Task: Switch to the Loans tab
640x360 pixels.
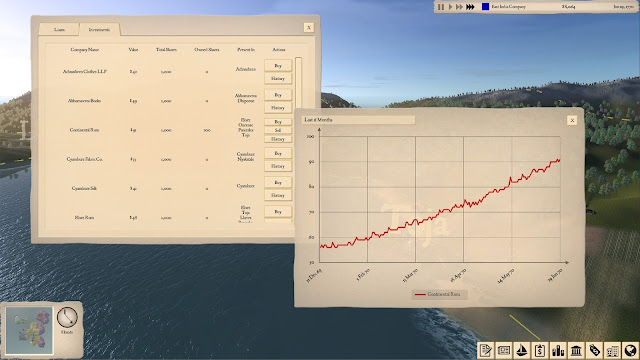Action: [59, 29]
